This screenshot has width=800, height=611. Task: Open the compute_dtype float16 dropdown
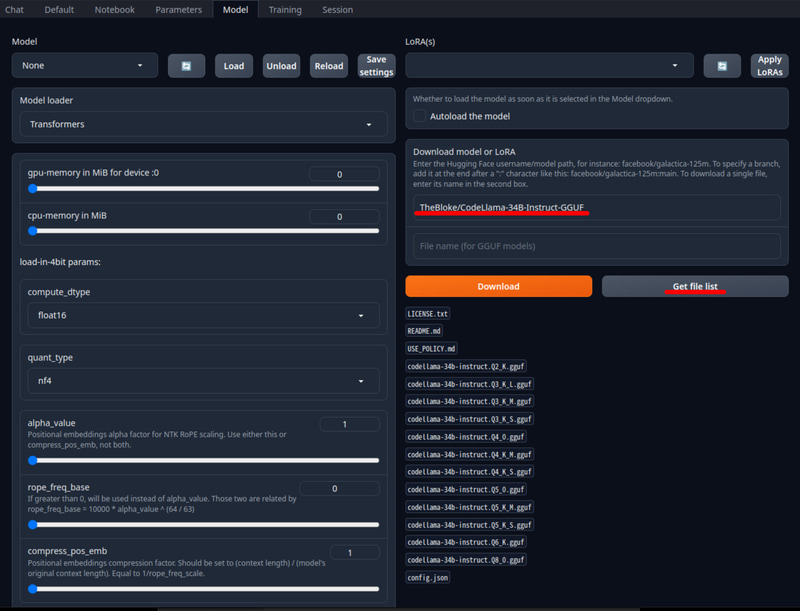coord(204,315)
